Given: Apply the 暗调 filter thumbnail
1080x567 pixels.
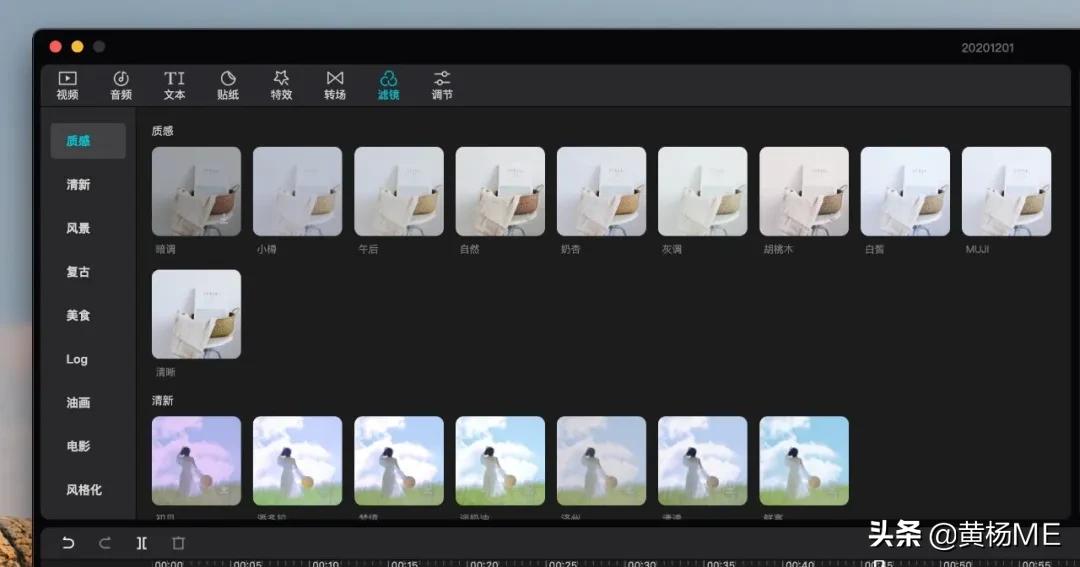Looking at the screenshot, I should [196, 191].
